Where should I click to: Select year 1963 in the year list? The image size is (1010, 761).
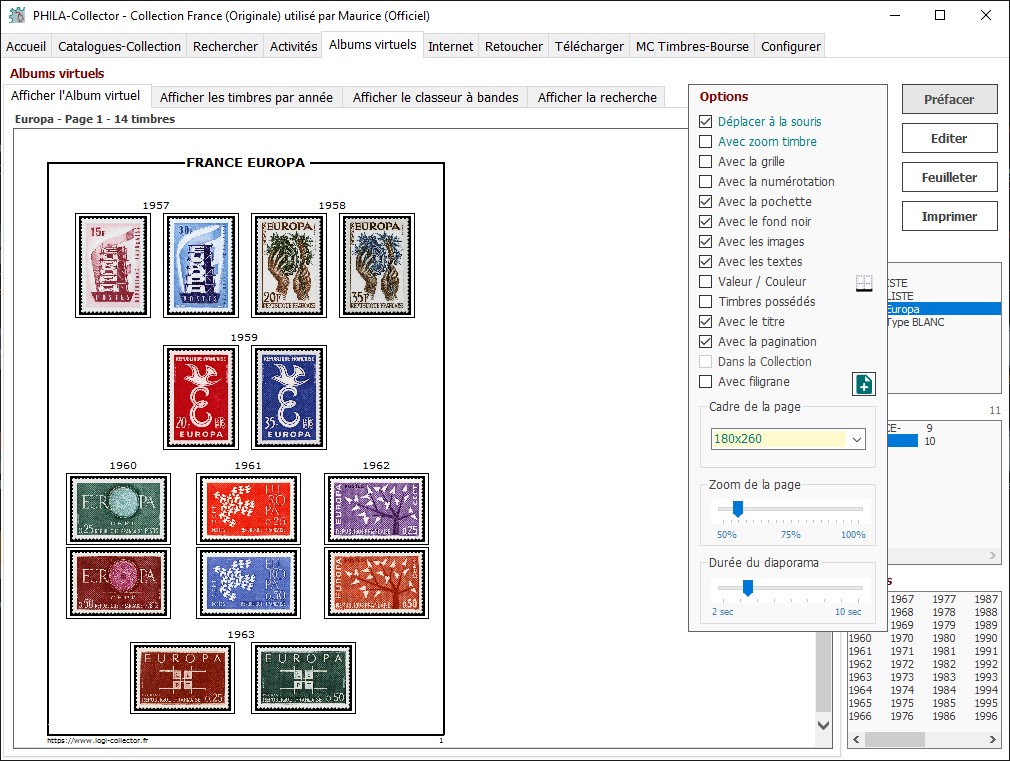(860, 677)
